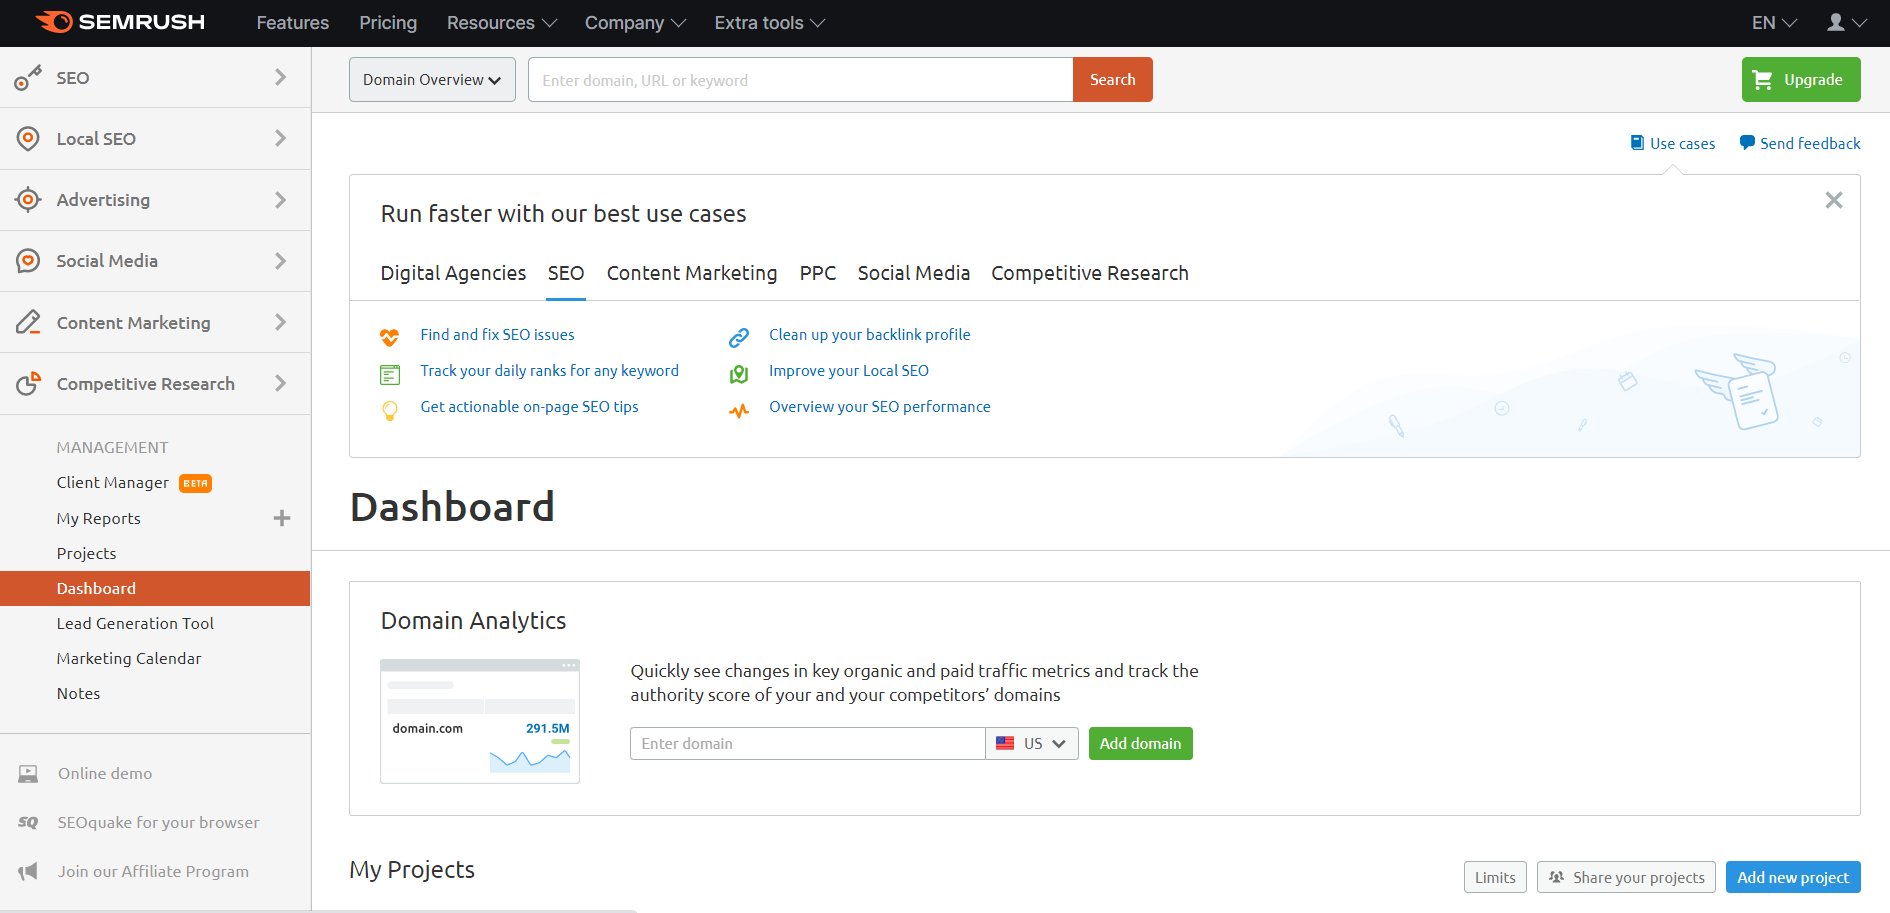Viewport: 1890px width, 913px height.
Task: Click the Use cases book icon
Action: [1637, 143]
